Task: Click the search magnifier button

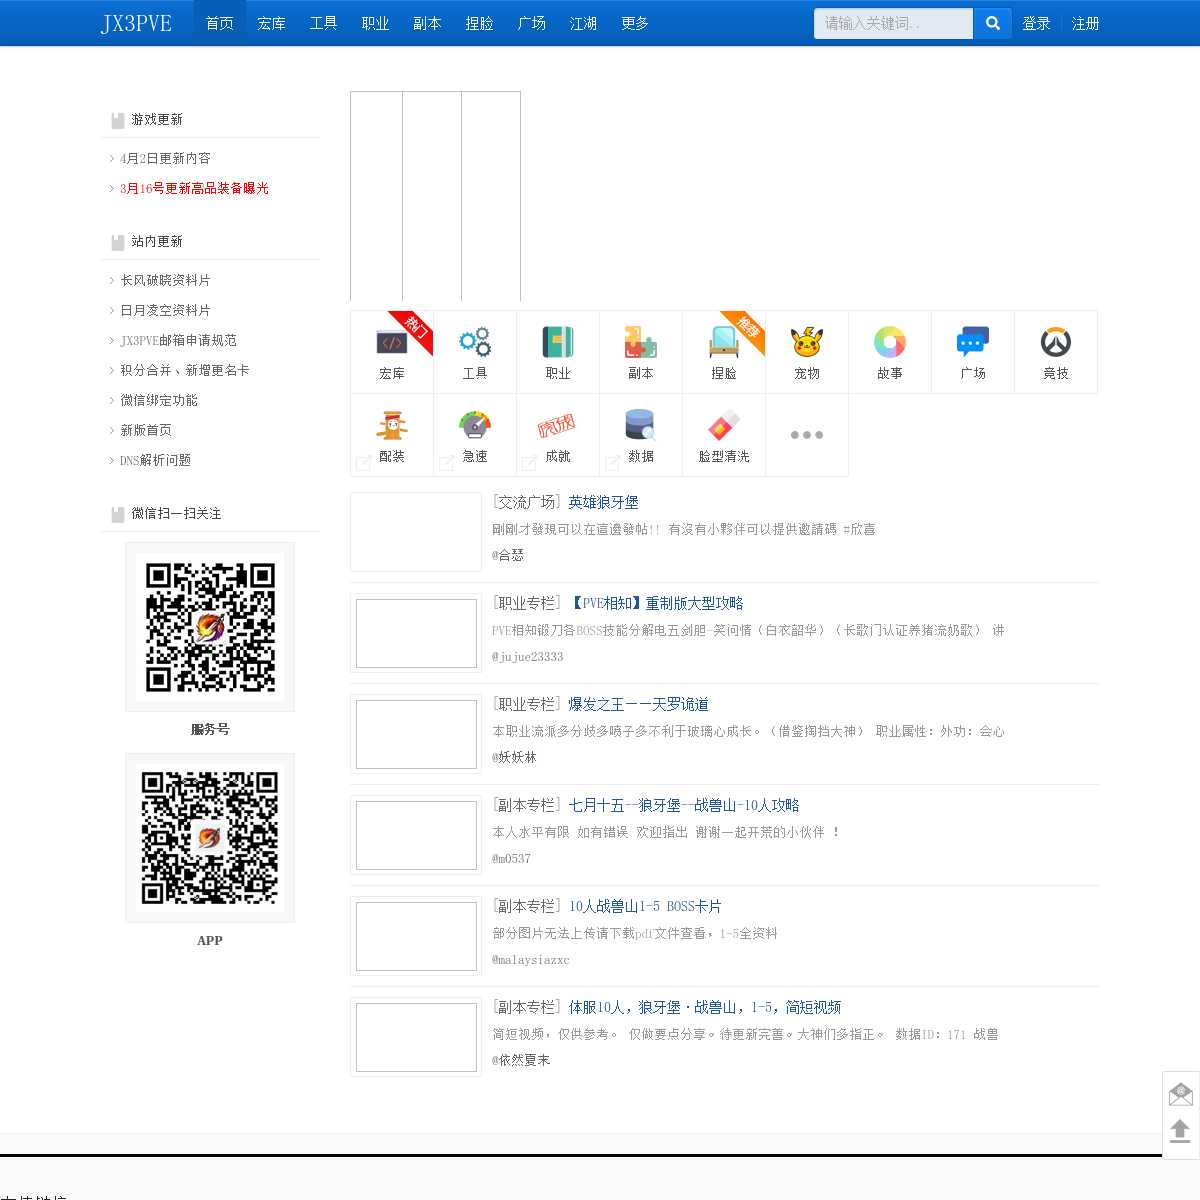Action: [x=992, y=23]
